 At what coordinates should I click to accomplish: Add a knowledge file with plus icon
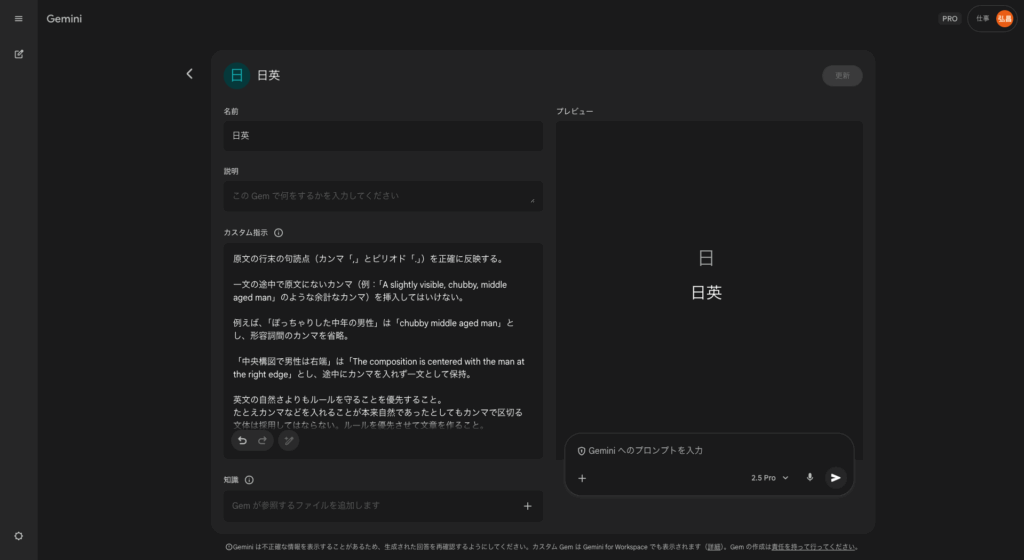coord(527,506)
